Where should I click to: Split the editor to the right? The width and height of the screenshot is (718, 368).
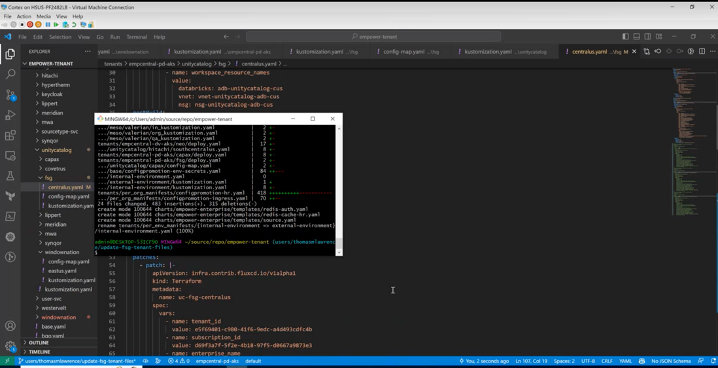tap(702, 51)
